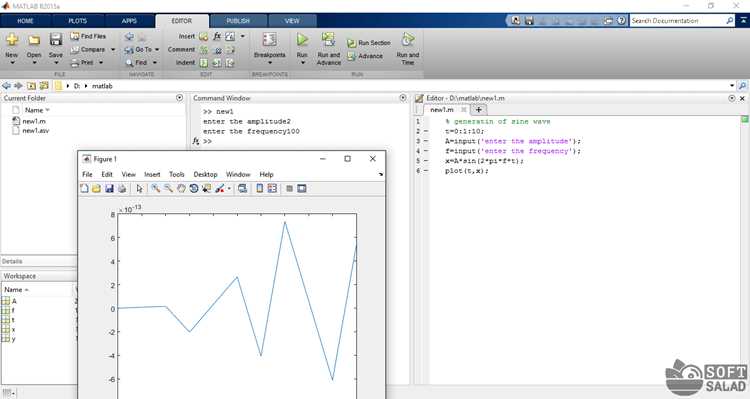This screenshot has height=399, width=750.
Task: Expand the Go To dropdown
Action: tap(157, 49)
